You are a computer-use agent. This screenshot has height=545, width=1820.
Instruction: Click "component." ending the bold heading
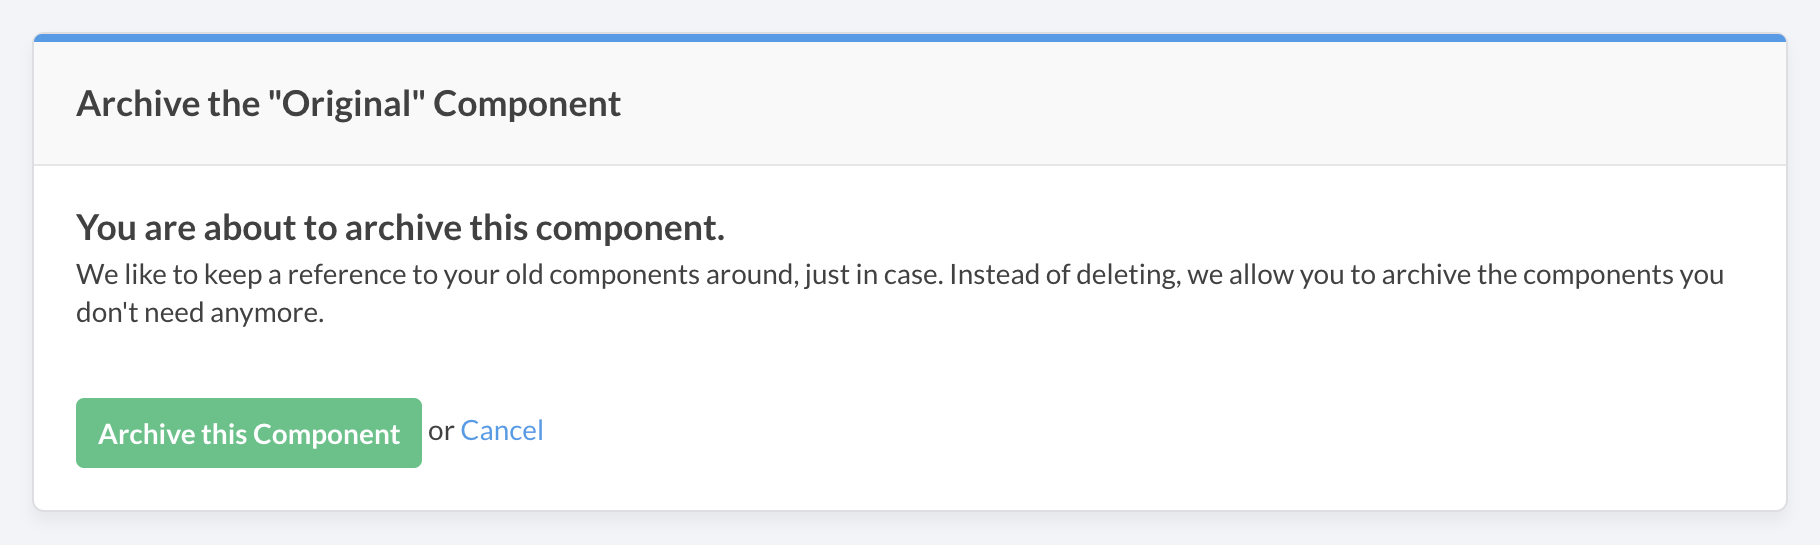630,228
